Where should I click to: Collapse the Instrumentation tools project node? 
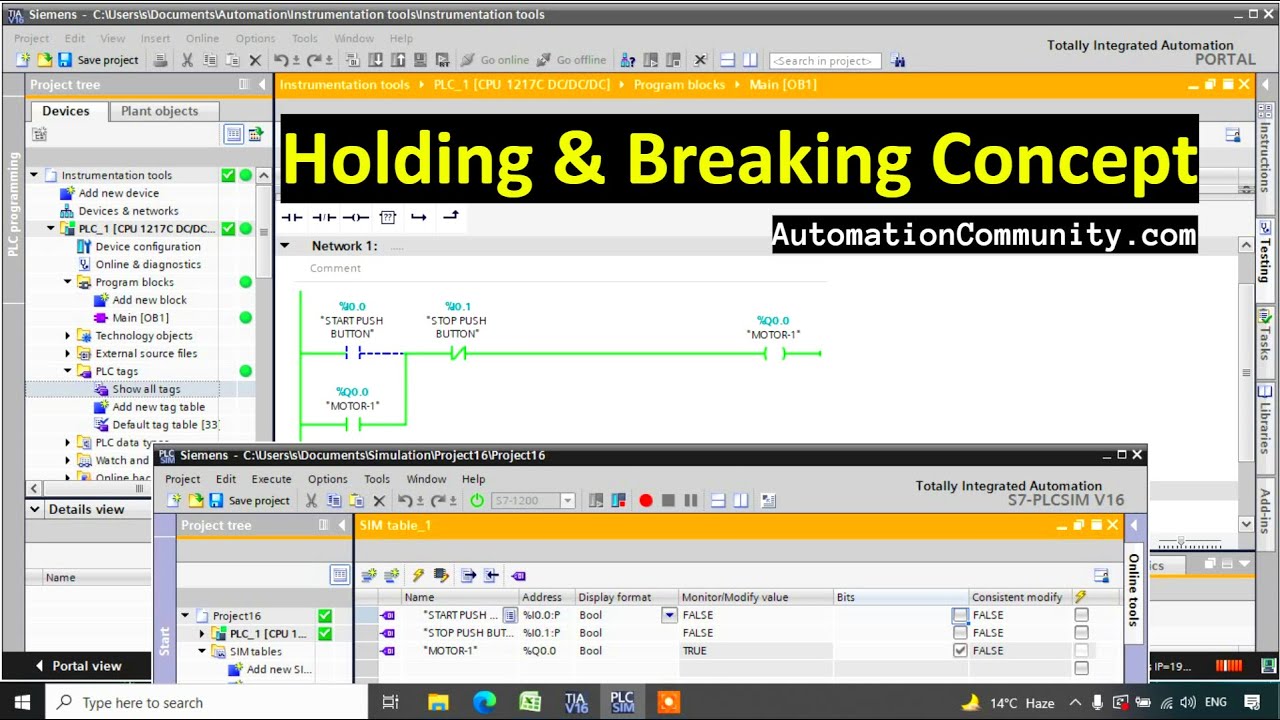pos(34,175)
